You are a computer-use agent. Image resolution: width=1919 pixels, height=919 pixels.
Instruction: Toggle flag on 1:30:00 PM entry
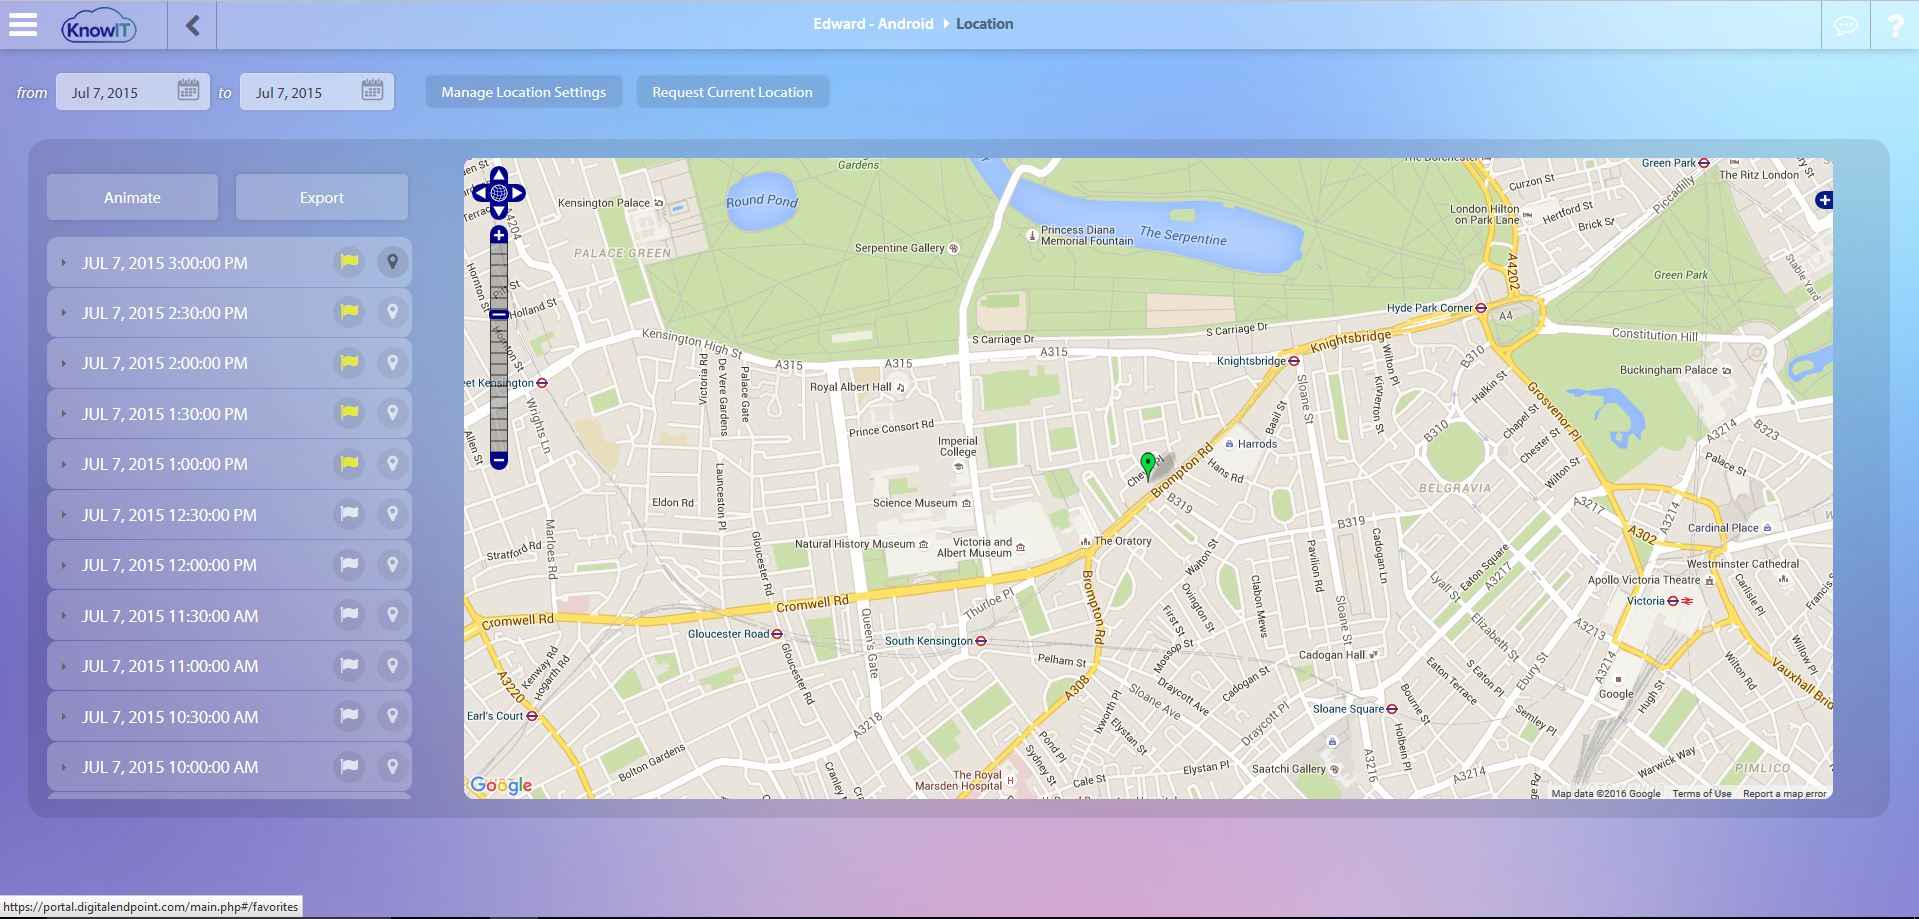coord(349,413)
